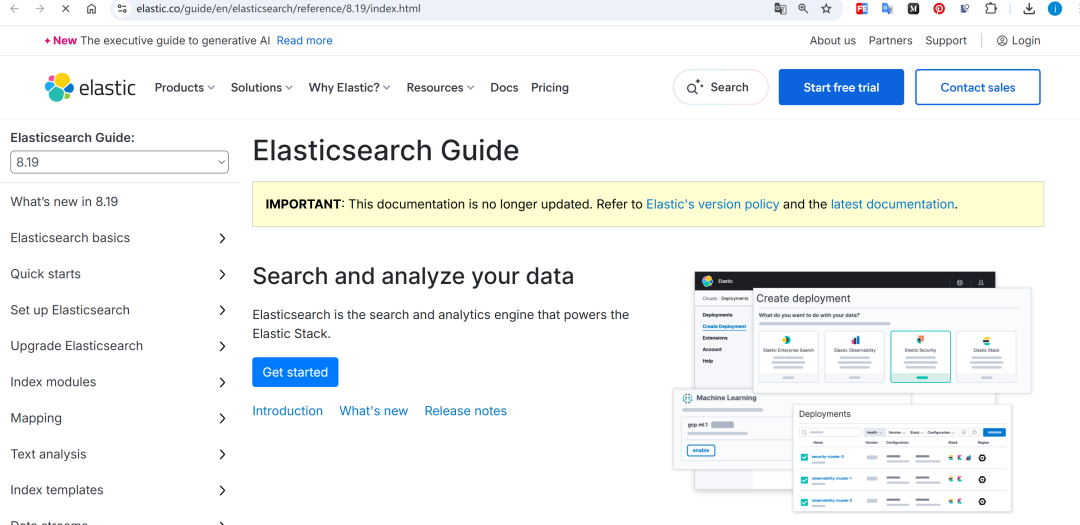Image resolution: width=1080 pixels, height=525 pixels.
Task: Open the translate page icon in address bar
Action: 780,9
